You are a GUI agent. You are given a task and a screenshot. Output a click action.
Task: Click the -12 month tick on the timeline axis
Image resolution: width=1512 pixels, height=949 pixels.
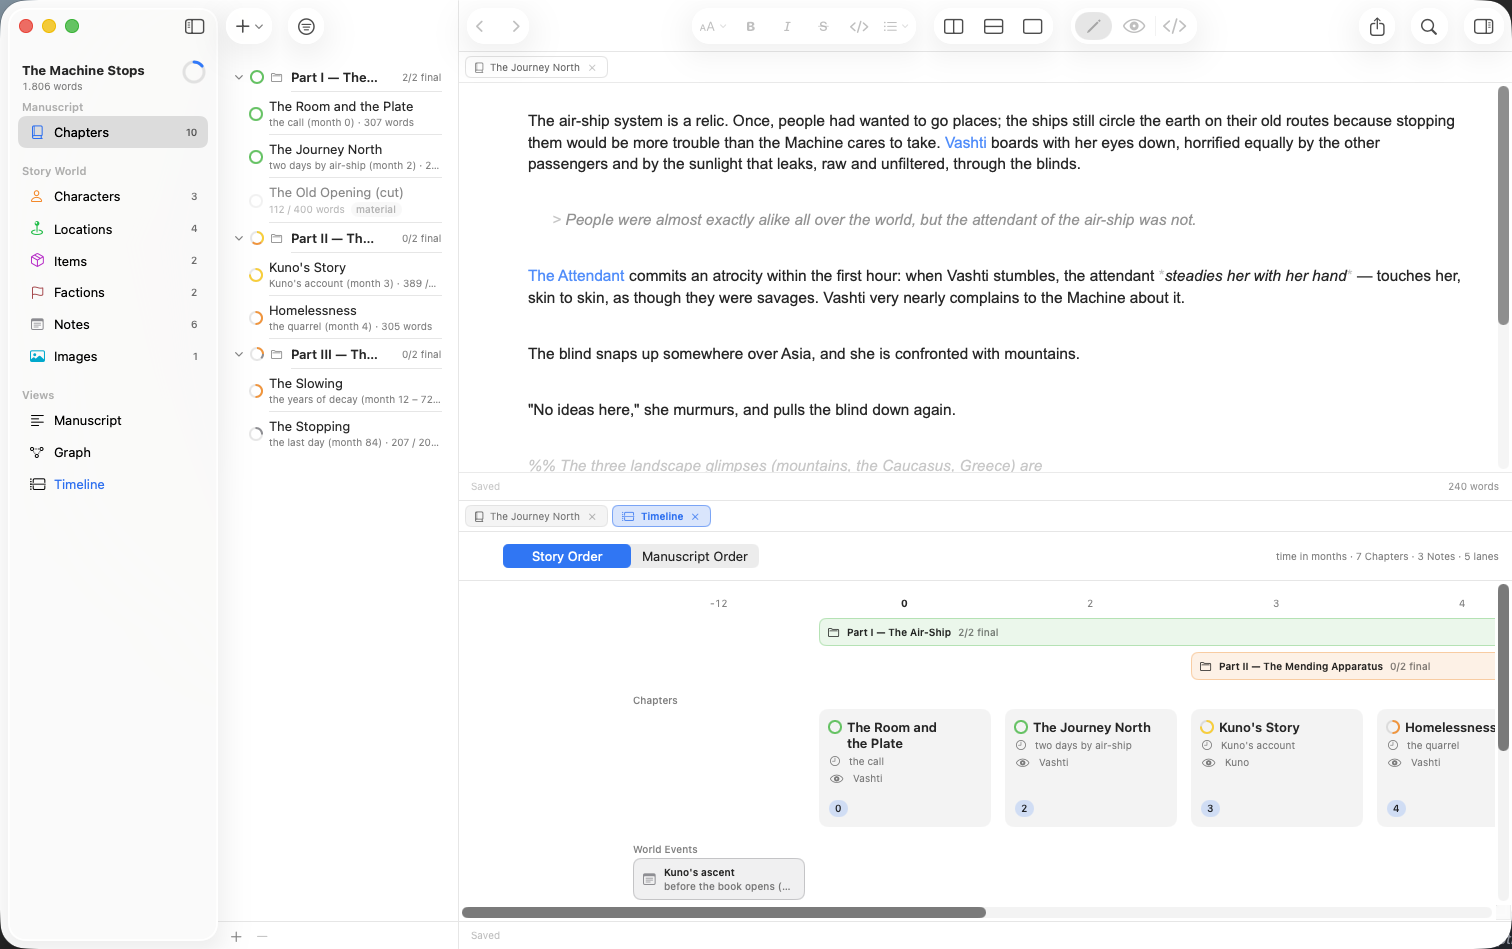point(718,604)
